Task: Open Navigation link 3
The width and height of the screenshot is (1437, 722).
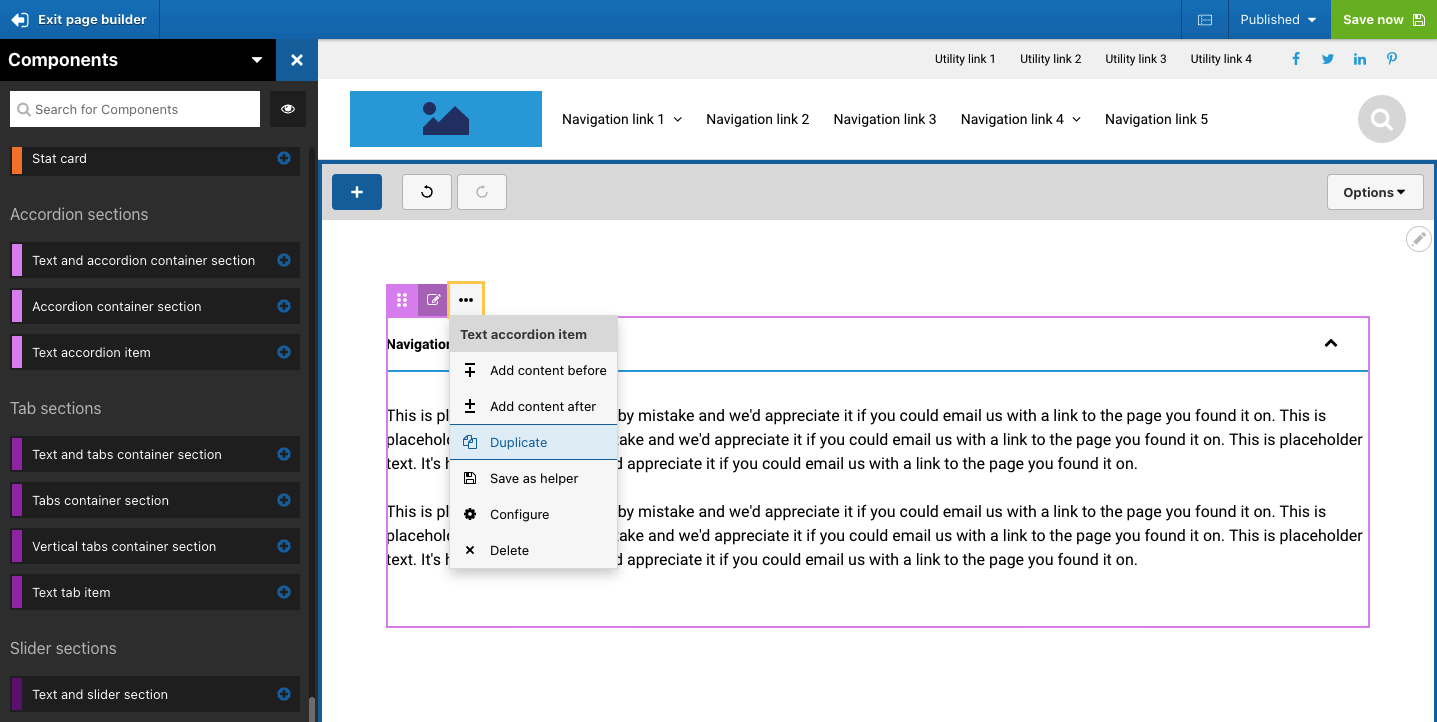Action: tap(885, 119)
